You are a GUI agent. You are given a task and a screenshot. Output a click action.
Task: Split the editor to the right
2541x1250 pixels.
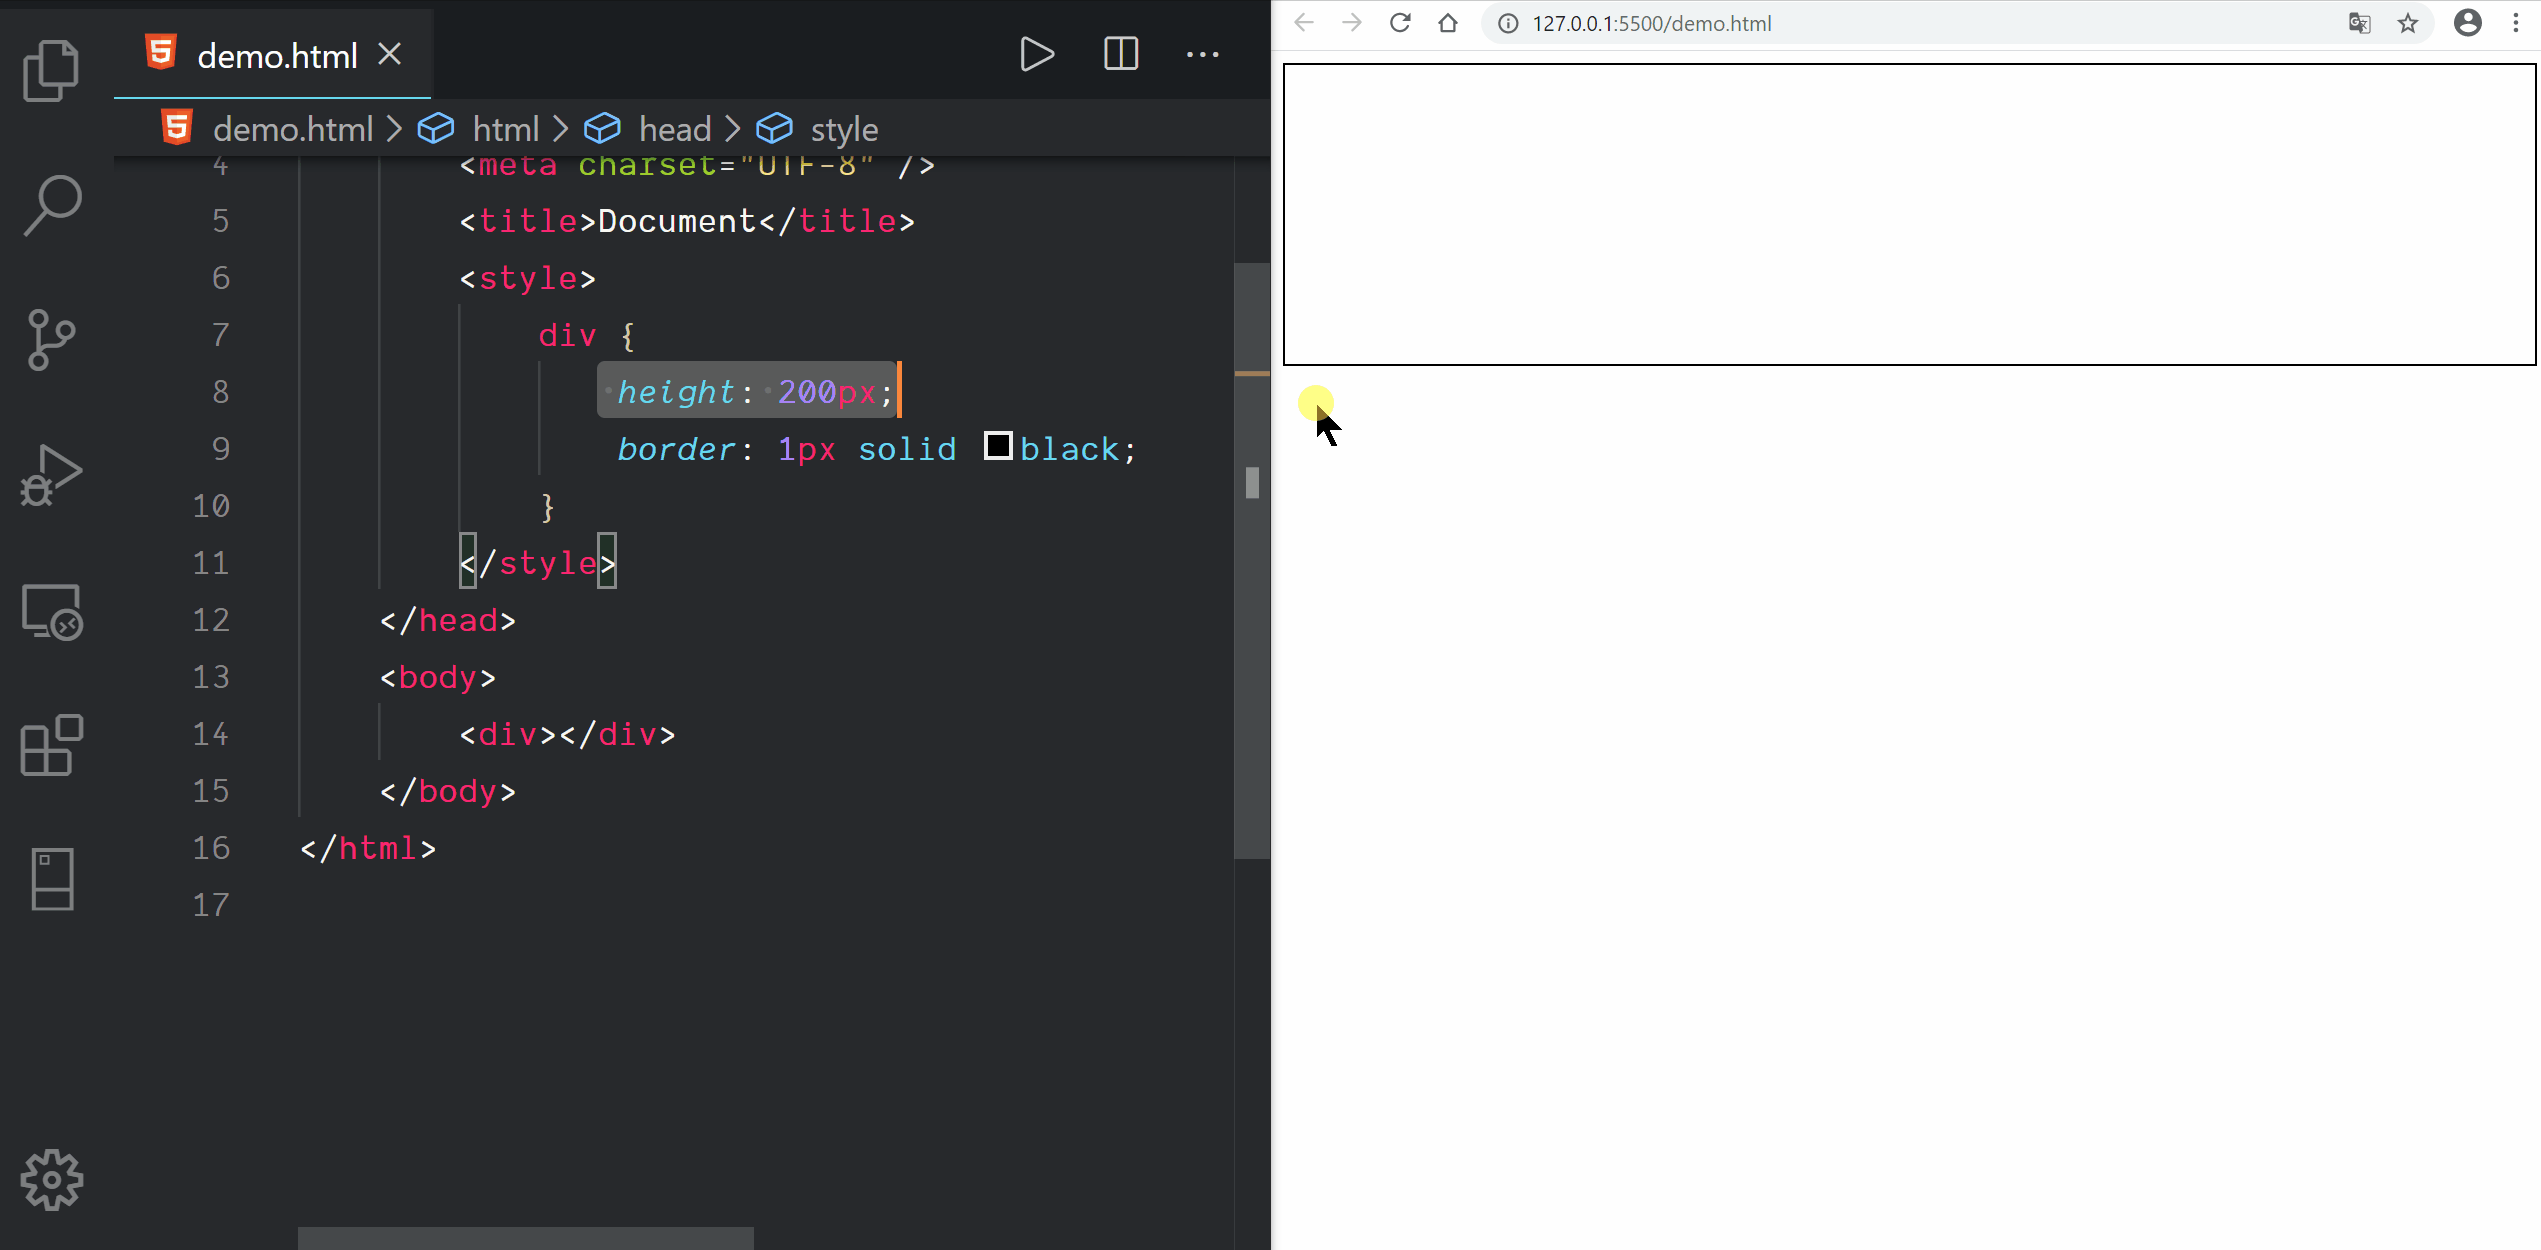[x=1120, y=54]
